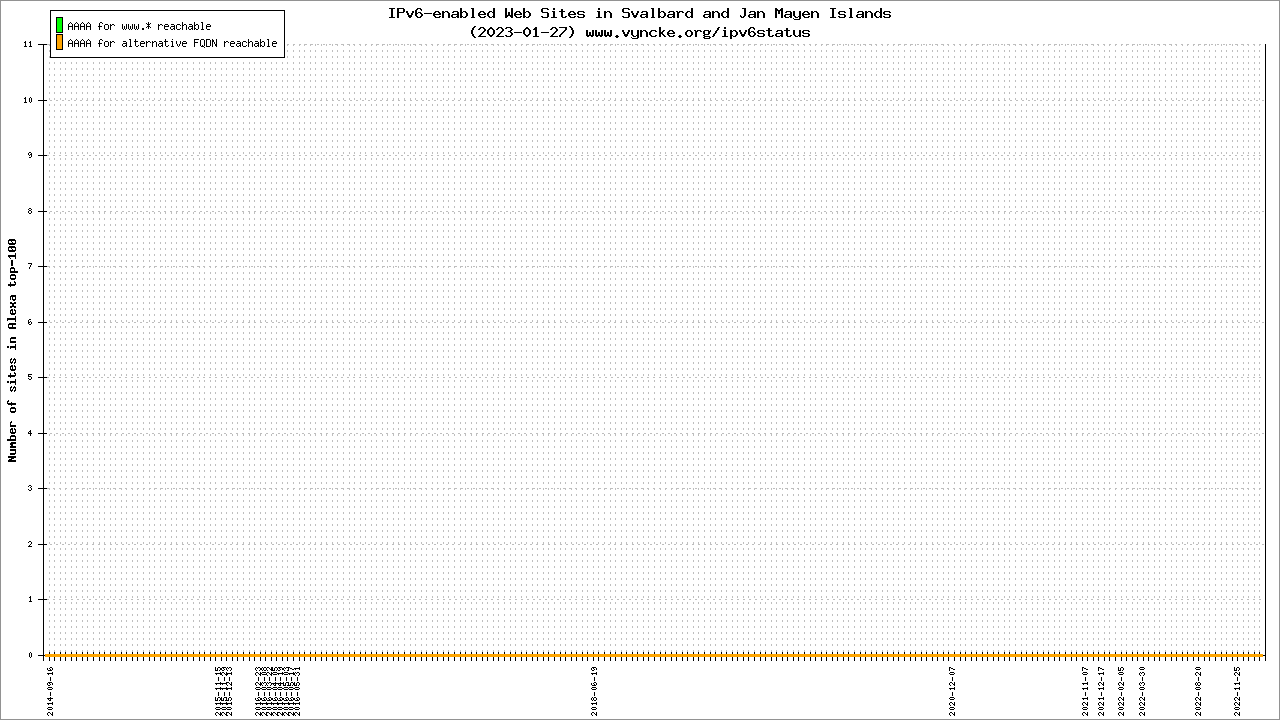The image size is (1280, 720).
Task: Select the 2022-08-20 date label
Action: tap(1199, 691)
